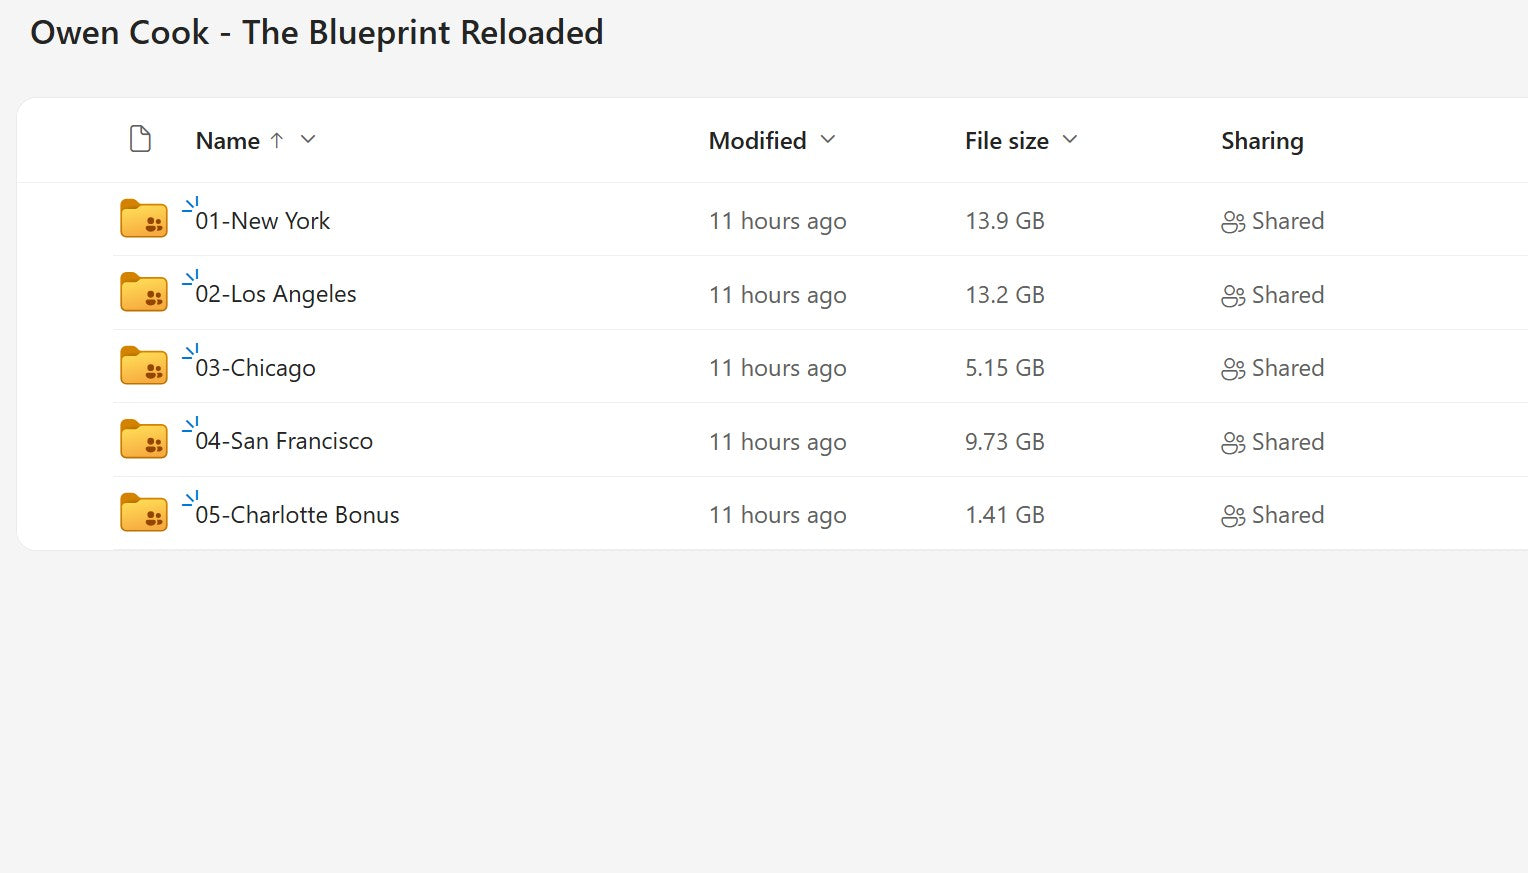
Task: Open the 04-San Francisco folder link
Action: [285, 440]
